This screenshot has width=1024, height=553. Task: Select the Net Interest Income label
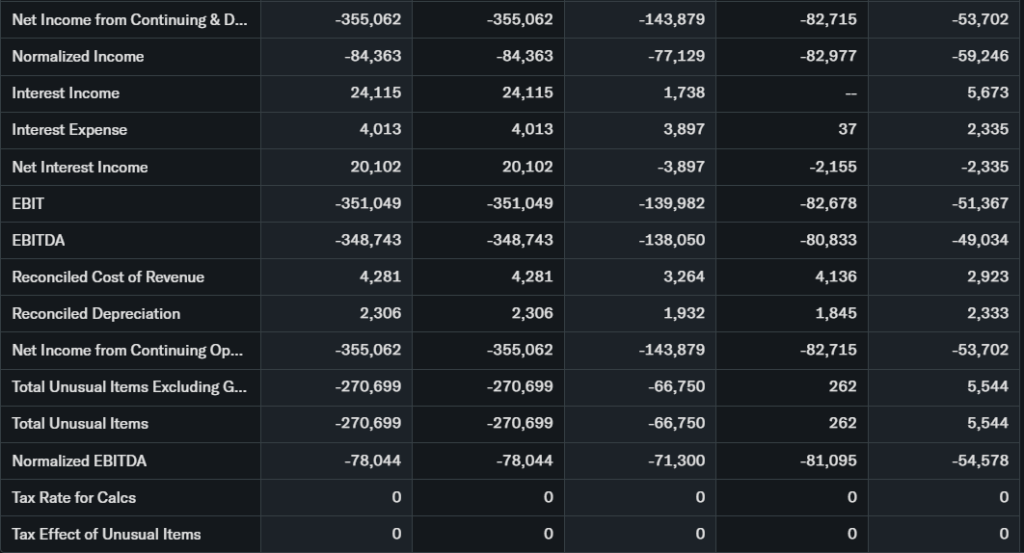point(80,167)
